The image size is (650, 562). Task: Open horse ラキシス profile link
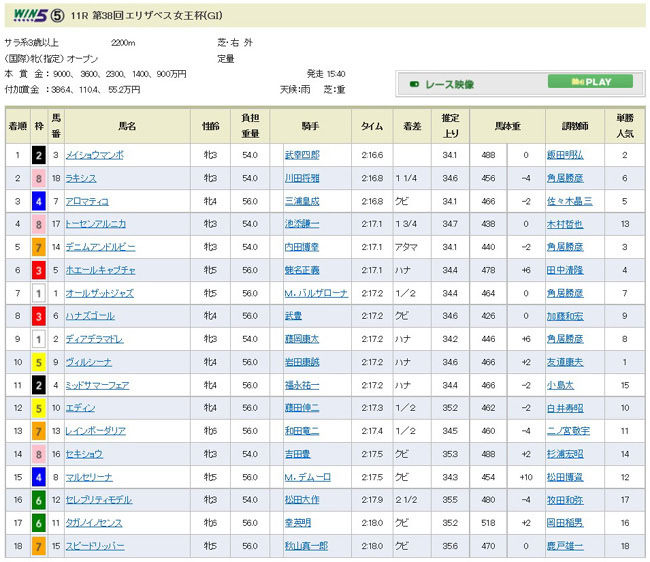81,178
